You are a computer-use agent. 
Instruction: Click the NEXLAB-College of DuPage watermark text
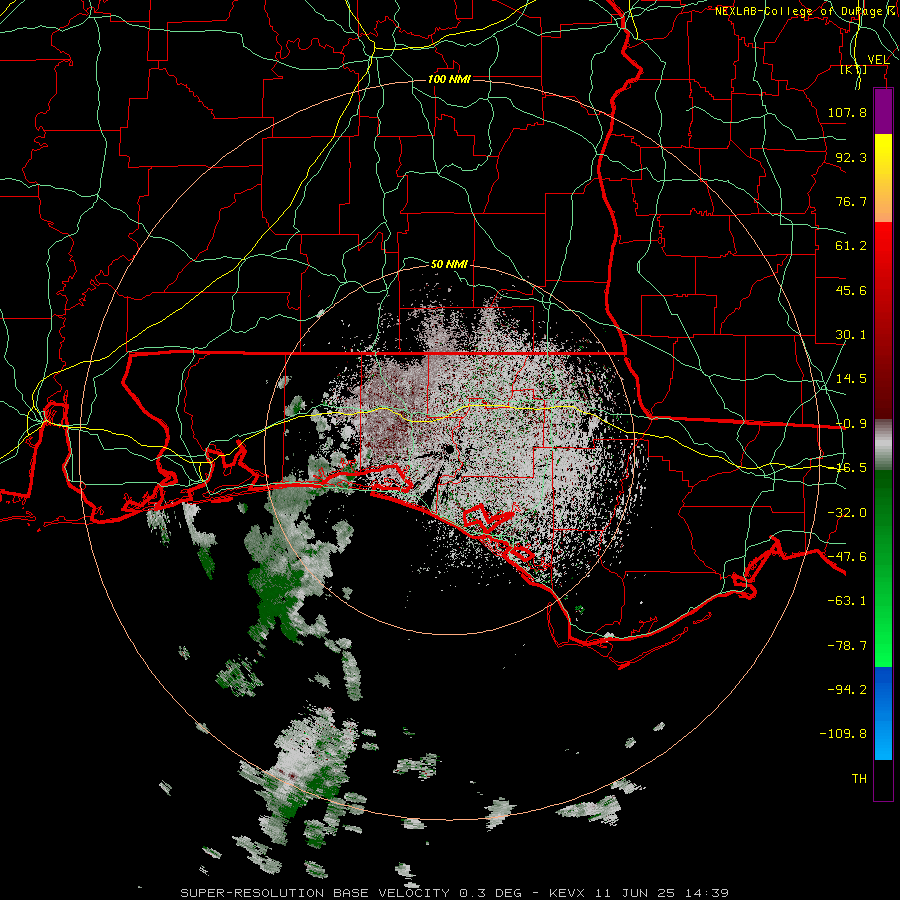[x=807, y=11]
